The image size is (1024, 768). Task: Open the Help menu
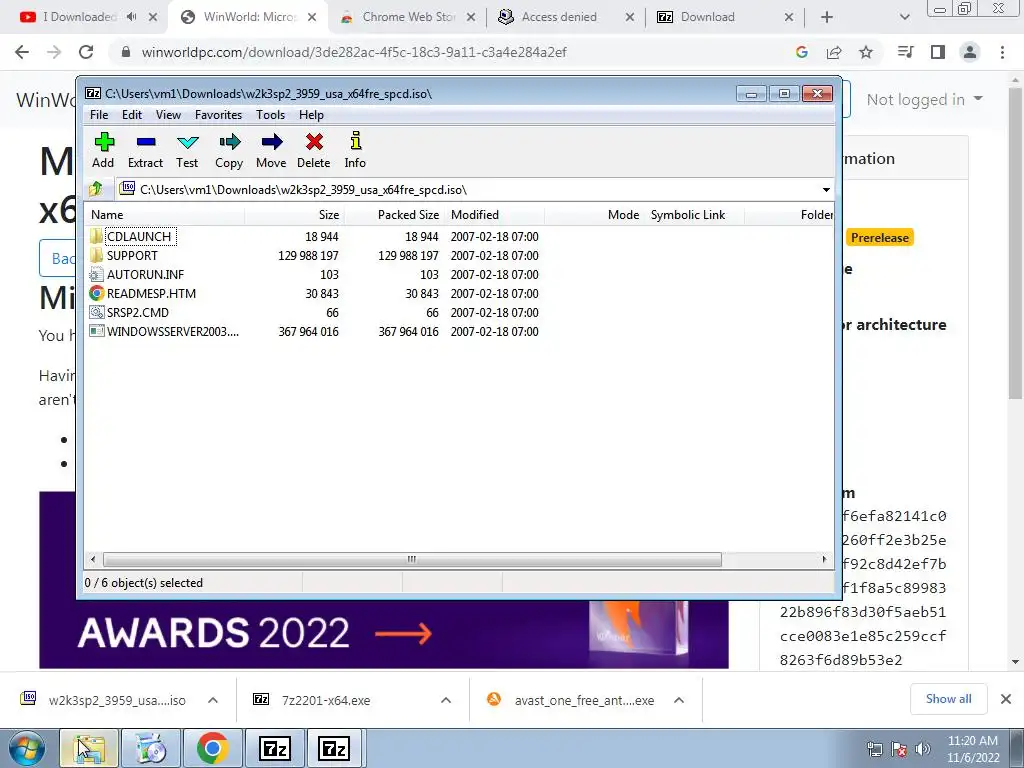(312, 115)
